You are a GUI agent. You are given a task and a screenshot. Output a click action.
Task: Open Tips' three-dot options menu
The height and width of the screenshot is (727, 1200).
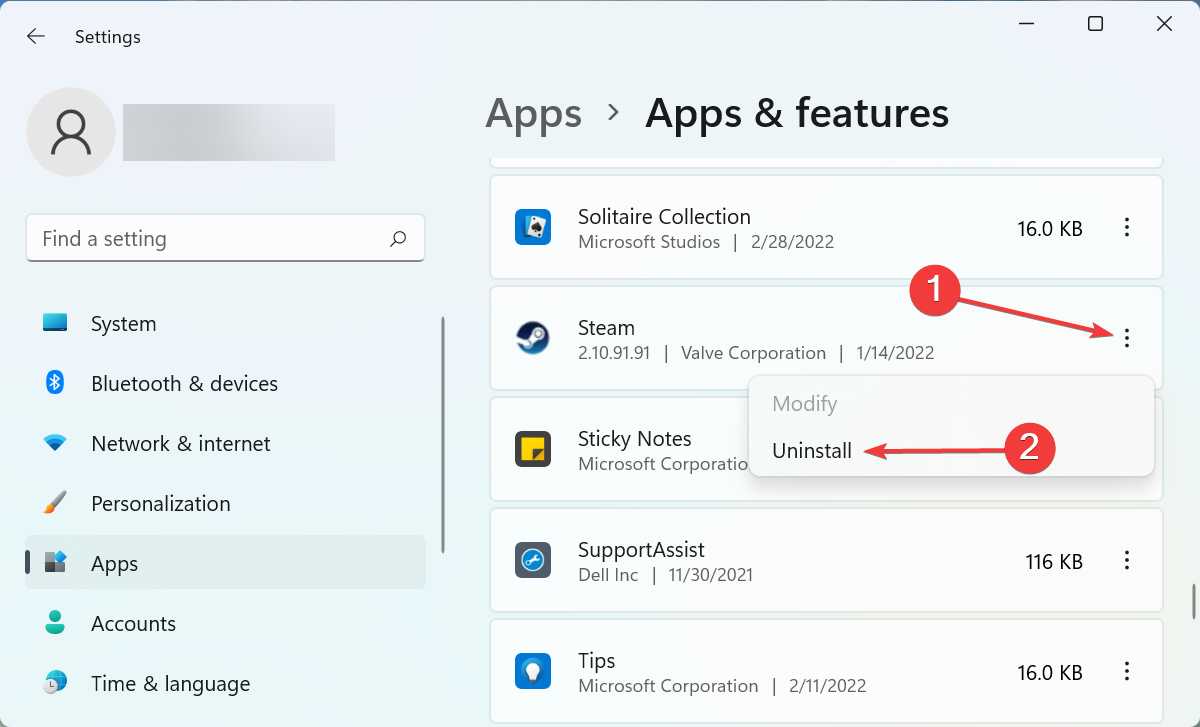point(1127,671)
